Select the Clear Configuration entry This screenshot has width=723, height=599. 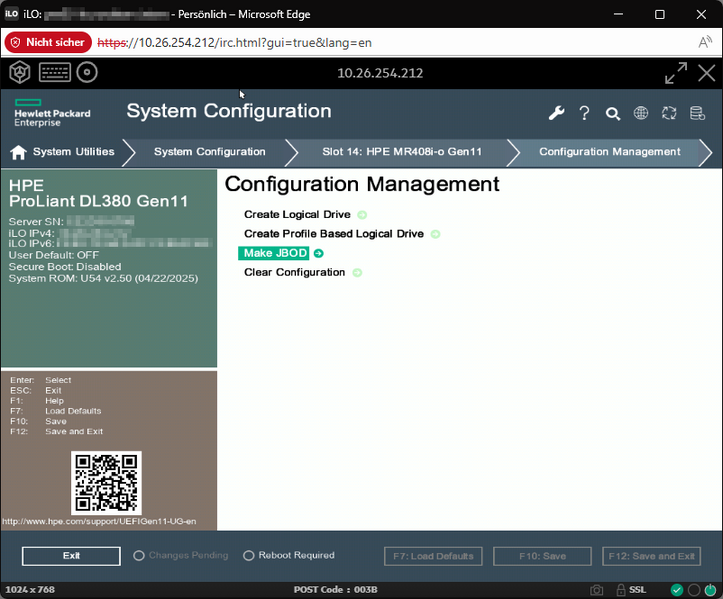[x=295, y=273]
